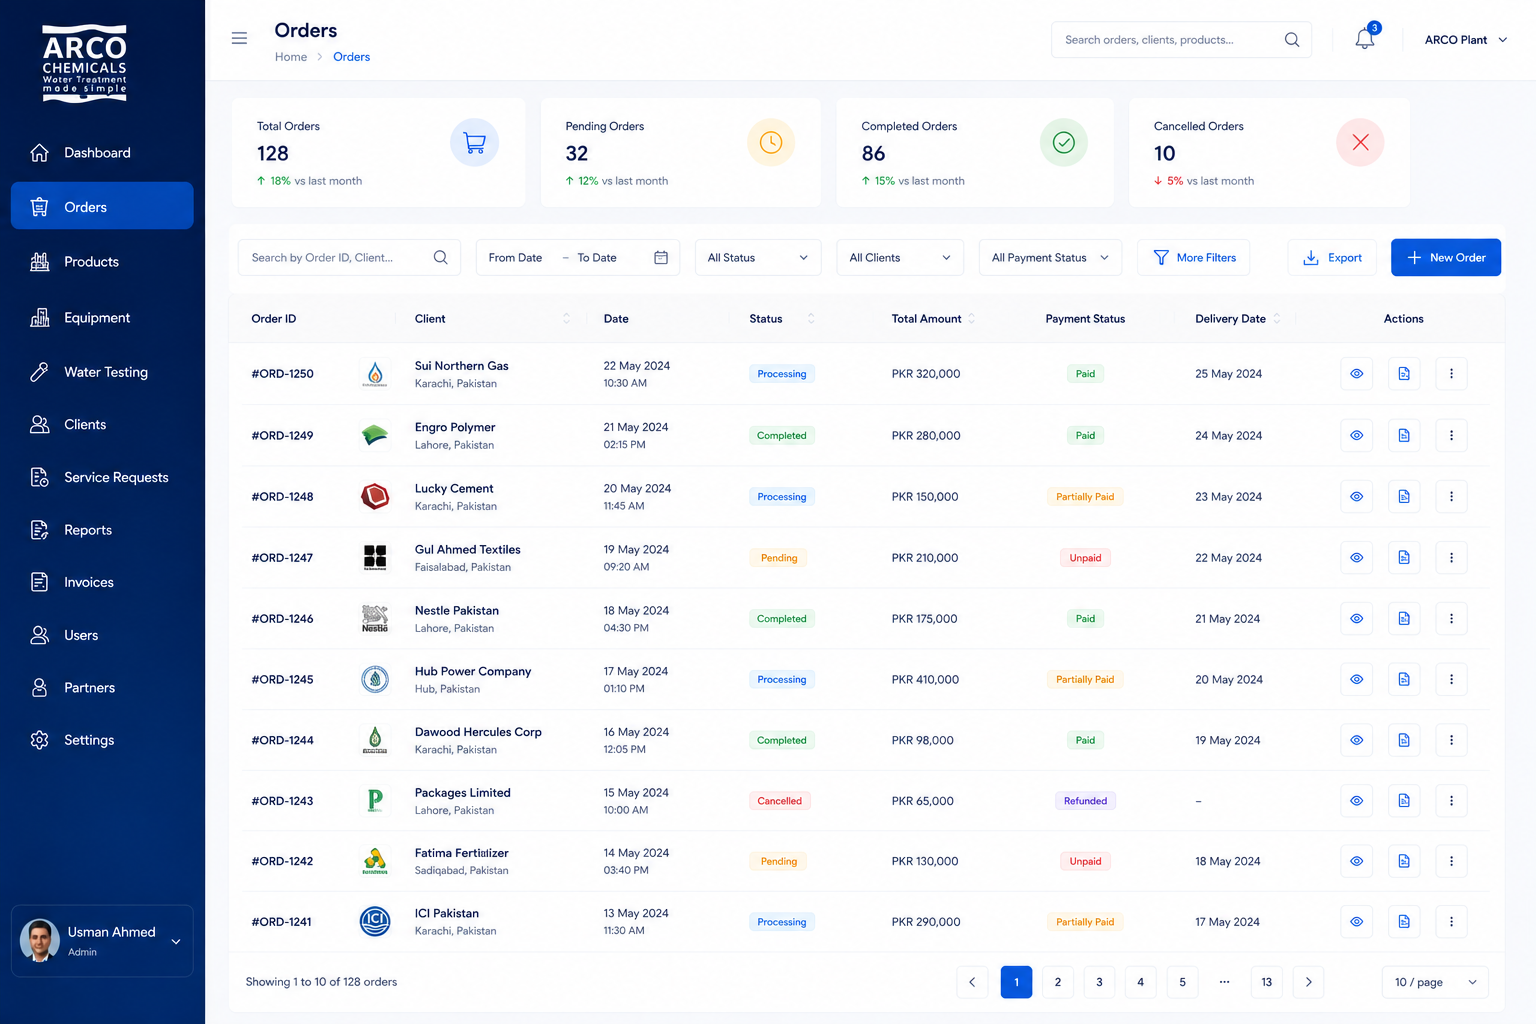Open More Filters
This screenshot has height=1024, width=1536.
[1194, 258]
